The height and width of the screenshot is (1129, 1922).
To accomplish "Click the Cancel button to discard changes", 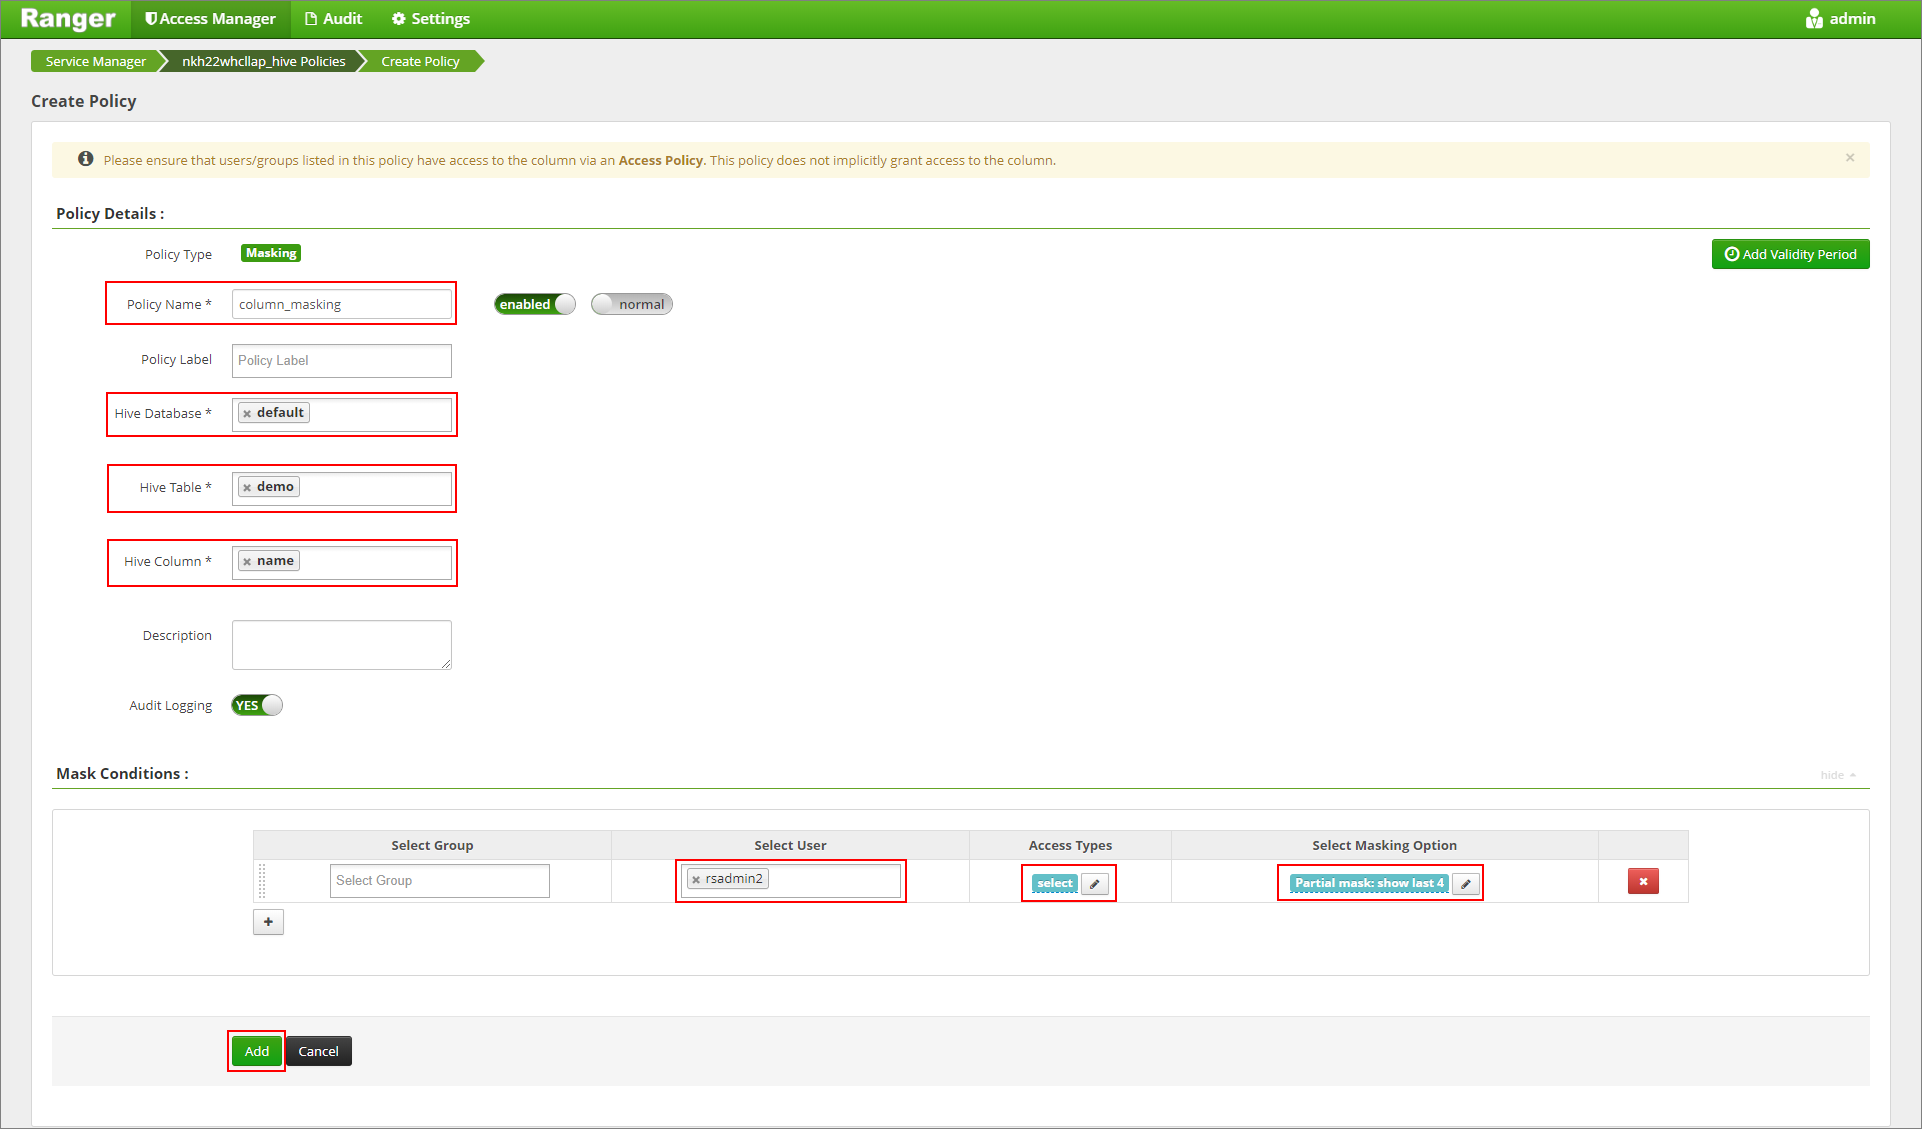I will 320,1050.
